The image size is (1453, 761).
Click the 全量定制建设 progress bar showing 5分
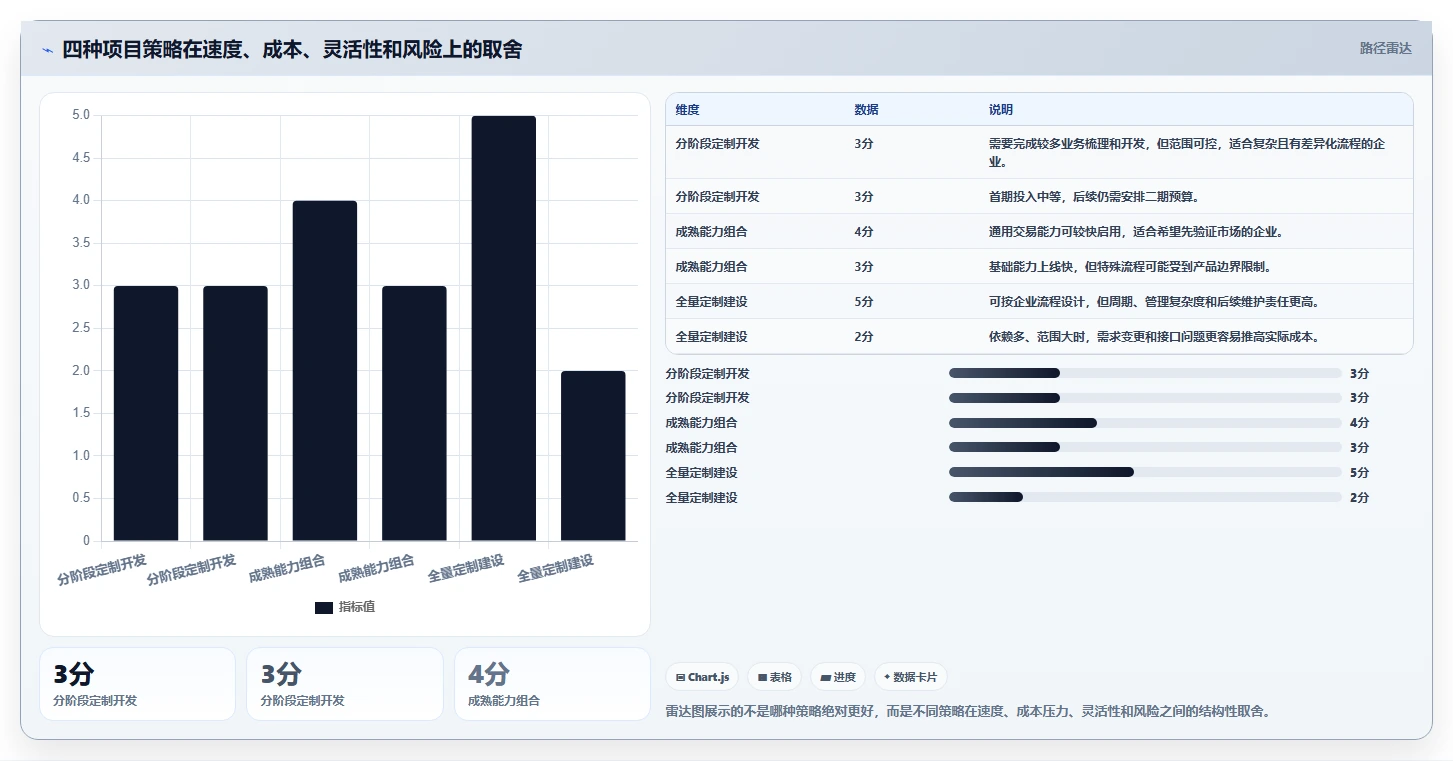click(1145, 472)
